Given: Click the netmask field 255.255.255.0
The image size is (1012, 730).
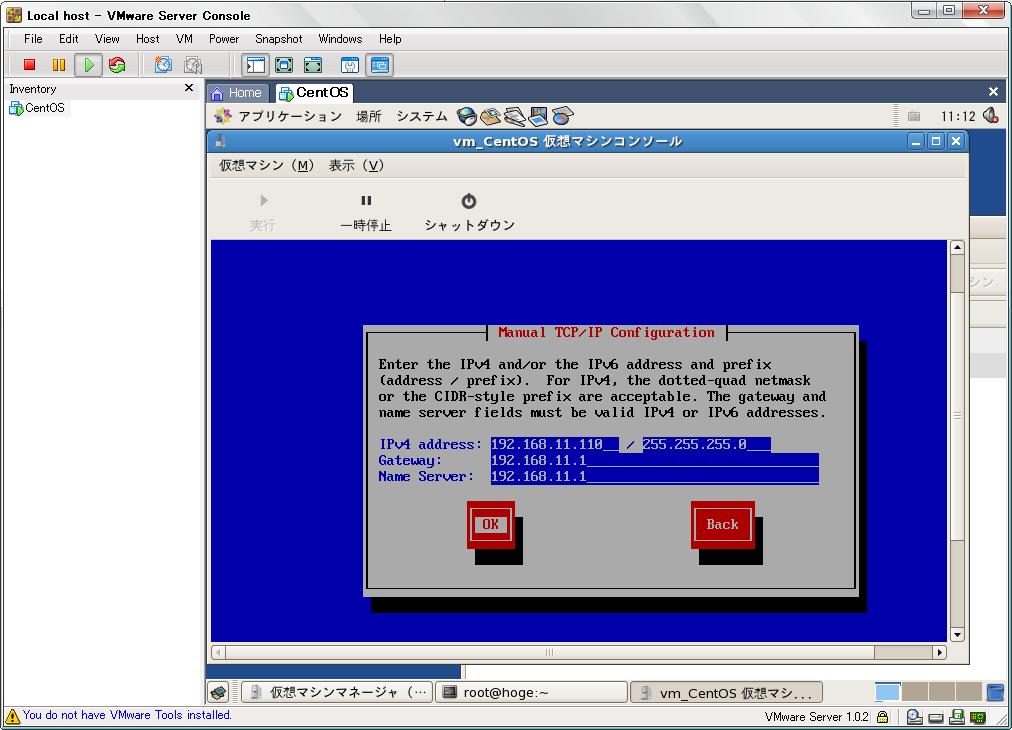Looking at the screenshot, I should pos(706,444).
